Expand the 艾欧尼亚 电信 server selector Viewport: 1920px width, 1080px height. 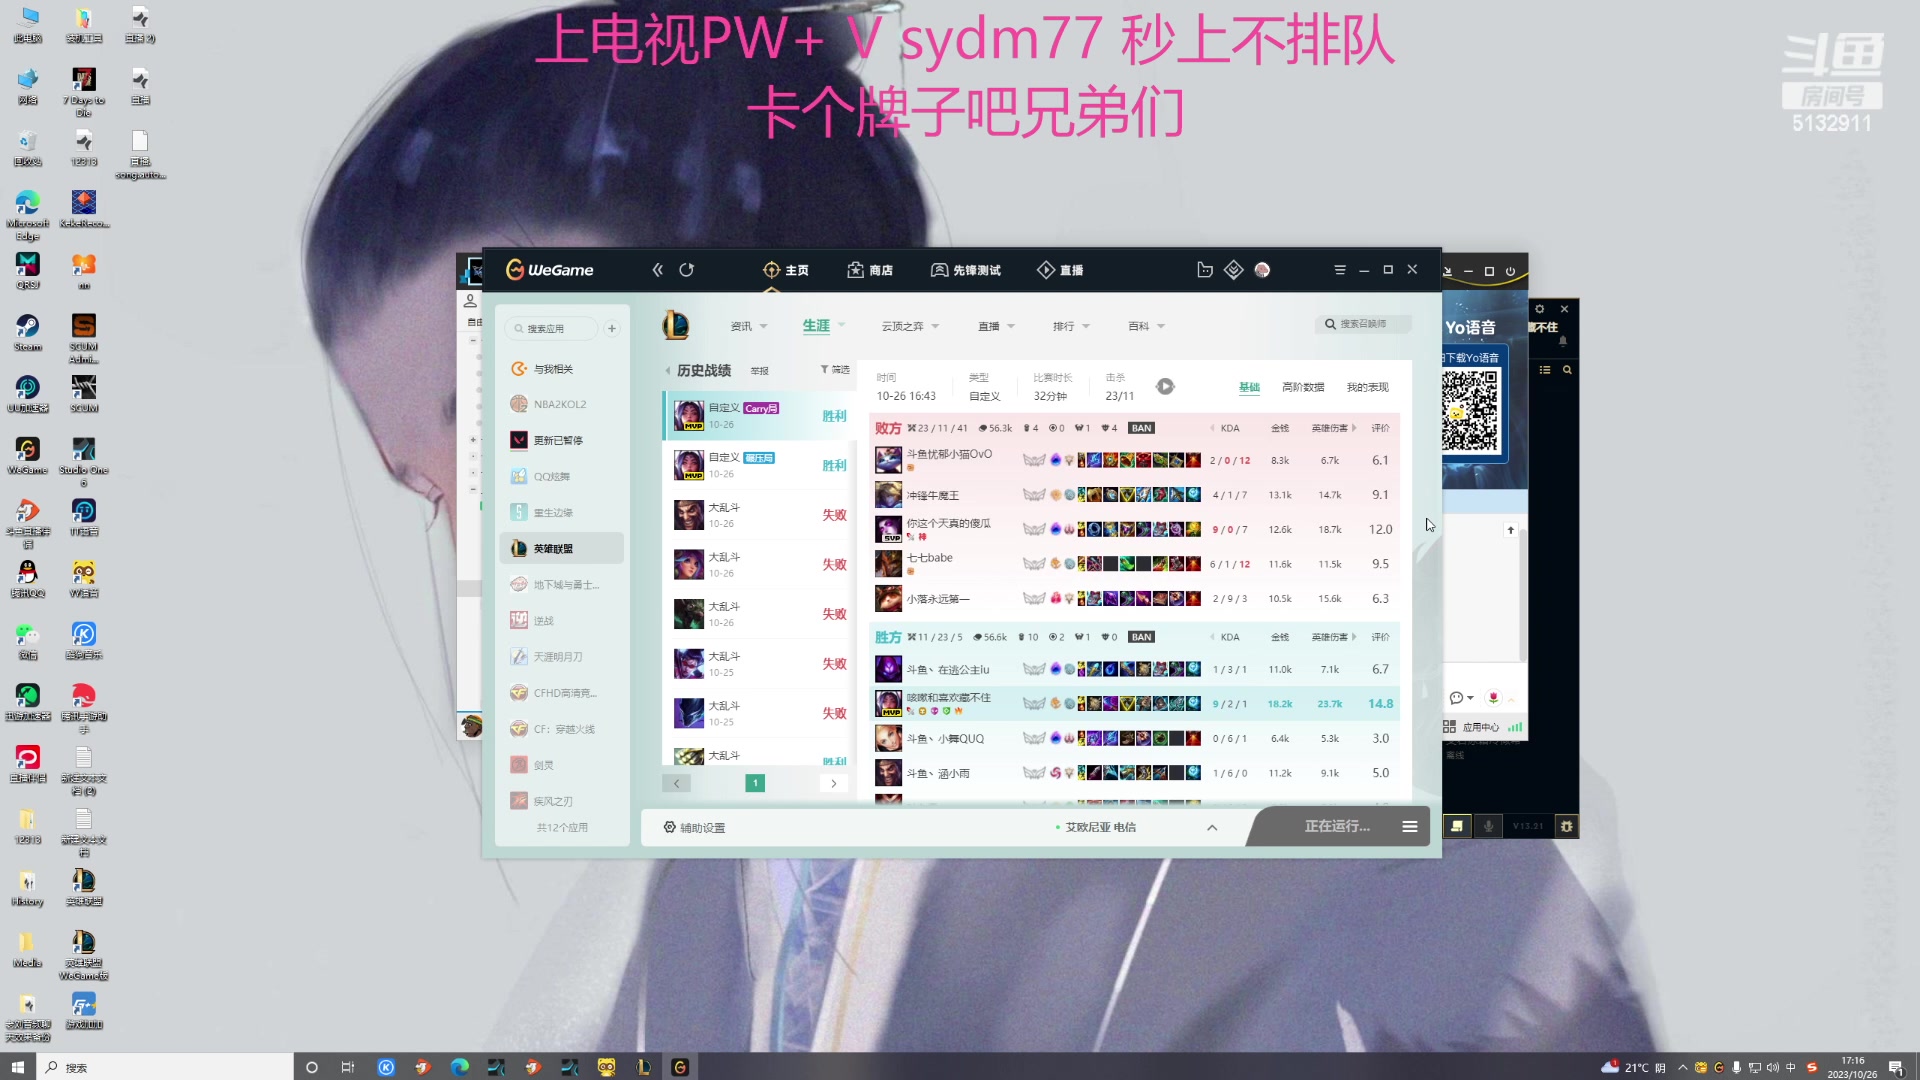pos(1211,827)
